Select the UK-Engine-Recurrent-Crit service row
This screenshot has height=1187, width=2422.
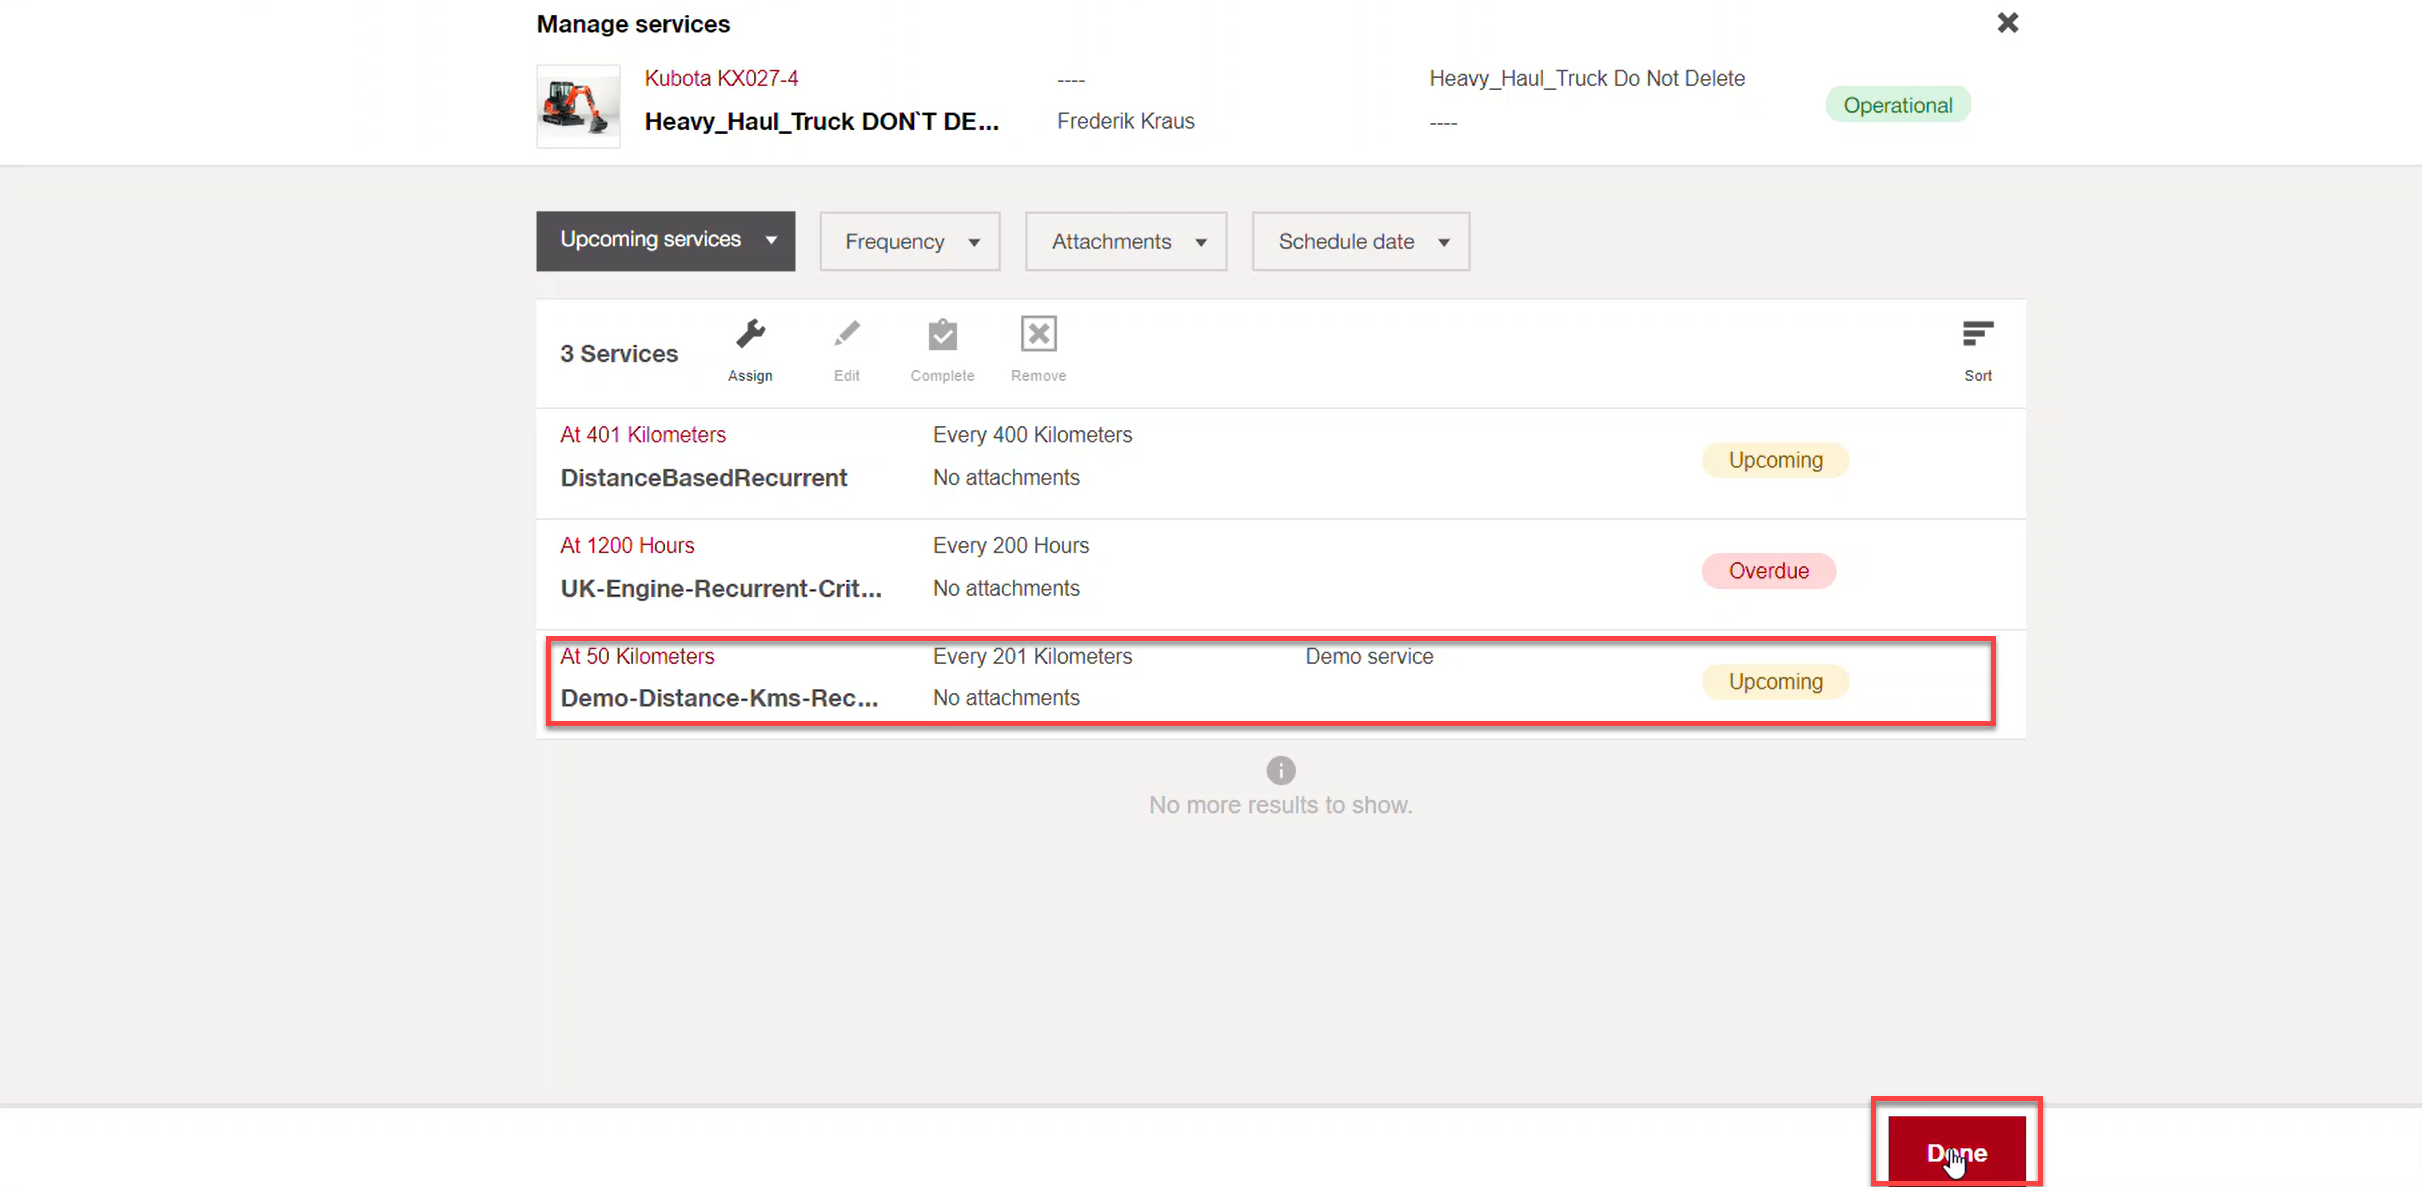tap(720, 588)
